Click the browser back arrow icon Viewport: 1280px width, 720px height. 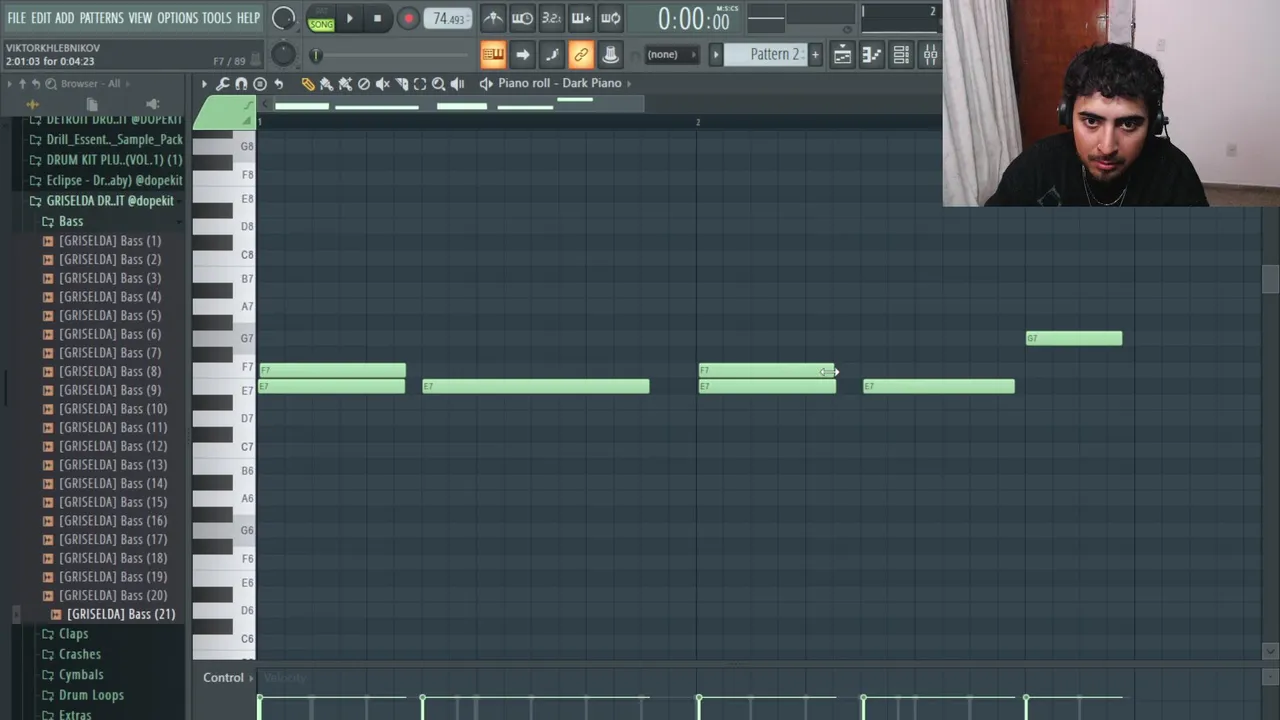coord(36,84)
